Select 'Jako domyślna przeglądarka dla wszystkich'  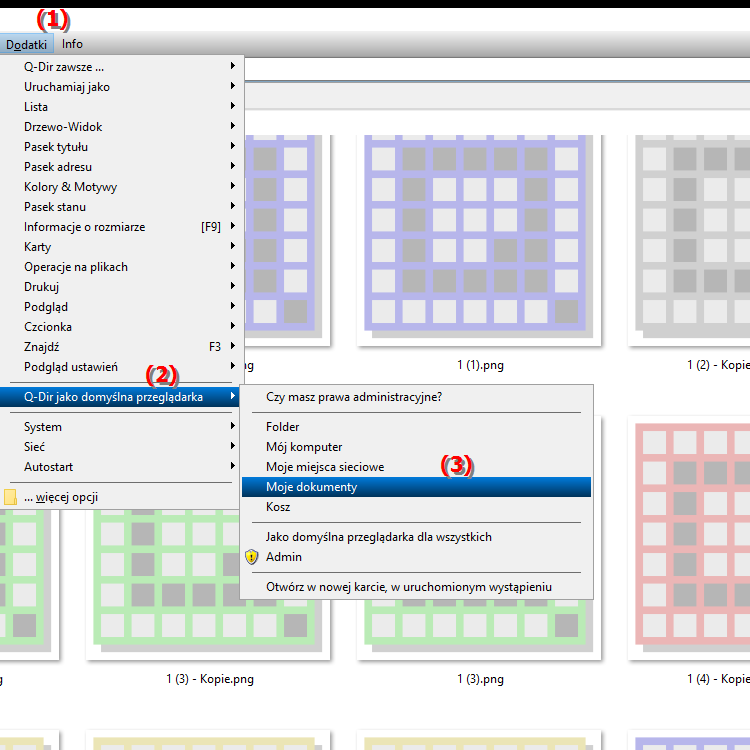point(416,537)
